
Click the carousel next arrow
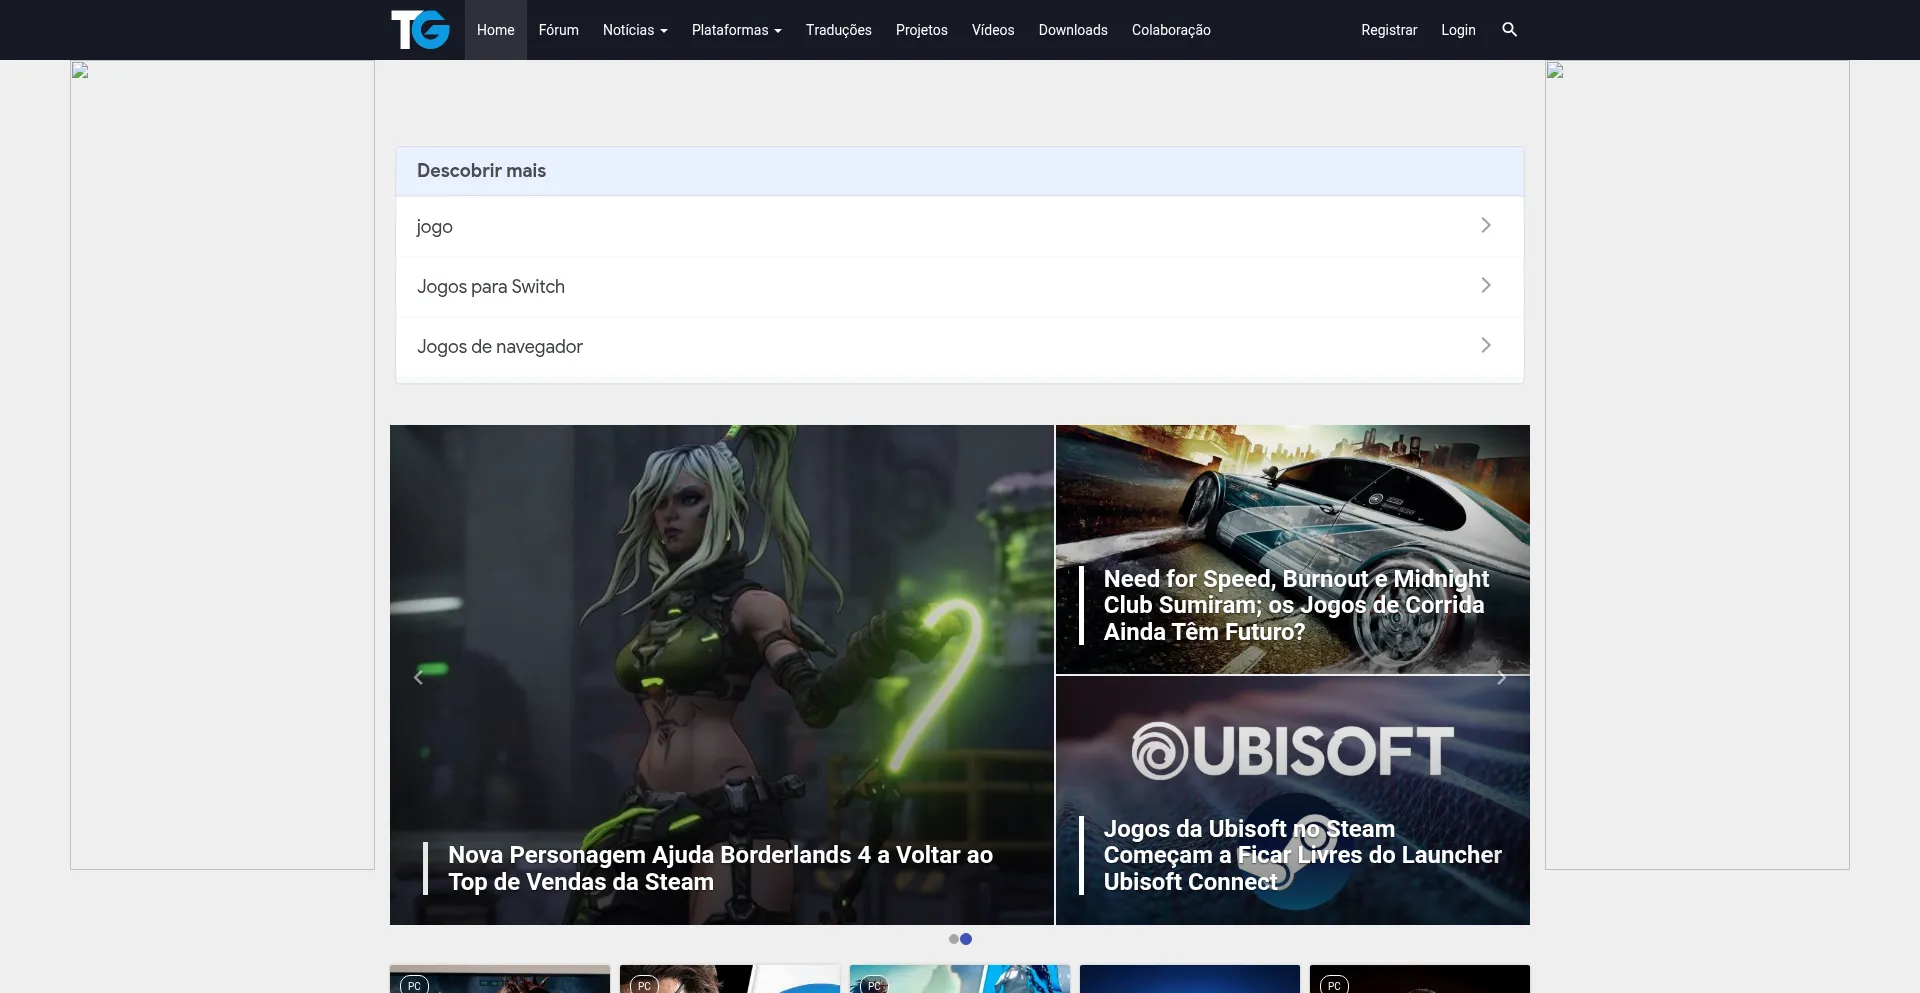click(x=1501, y=677)
